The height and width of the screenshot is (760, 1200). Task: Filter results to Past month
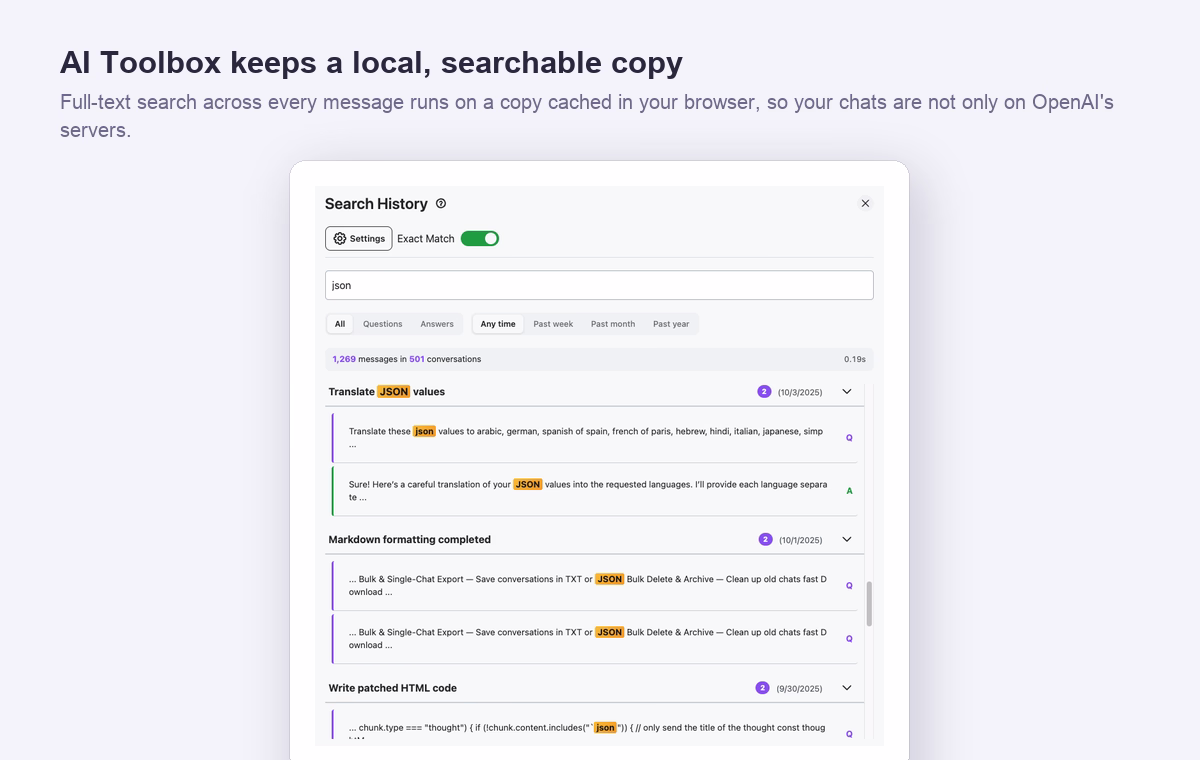pyautogui.click(x=613, y=324)
